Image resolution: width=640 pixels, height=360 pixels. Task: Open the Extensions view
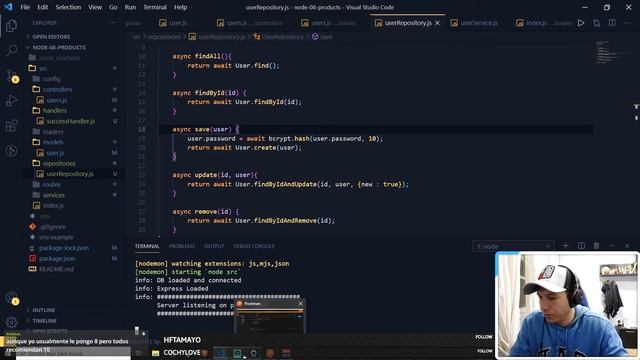[11, 126]
